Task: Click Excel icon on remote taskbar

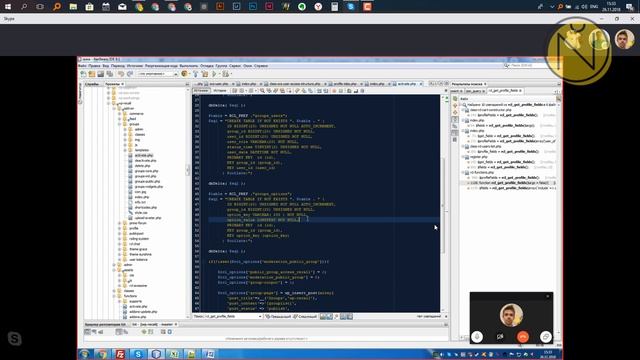Action: [174, 354]
